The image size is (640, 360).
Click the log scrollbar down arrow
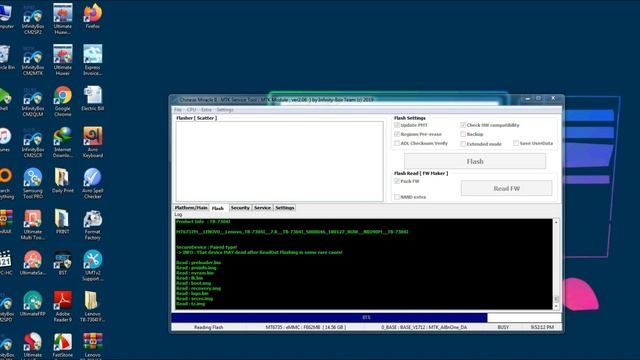click(x=556, y=306)
